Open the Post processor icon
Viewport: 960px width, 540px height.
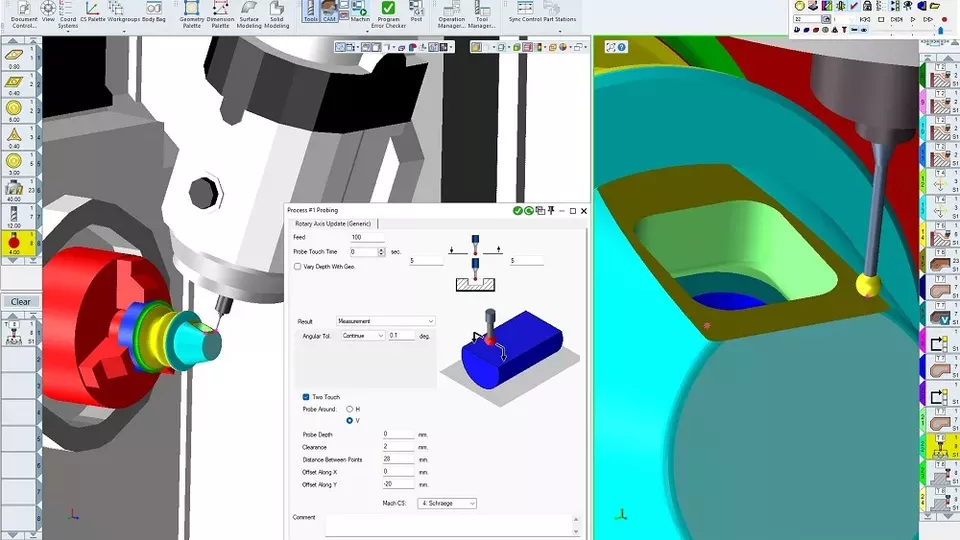tap(416, 12)
